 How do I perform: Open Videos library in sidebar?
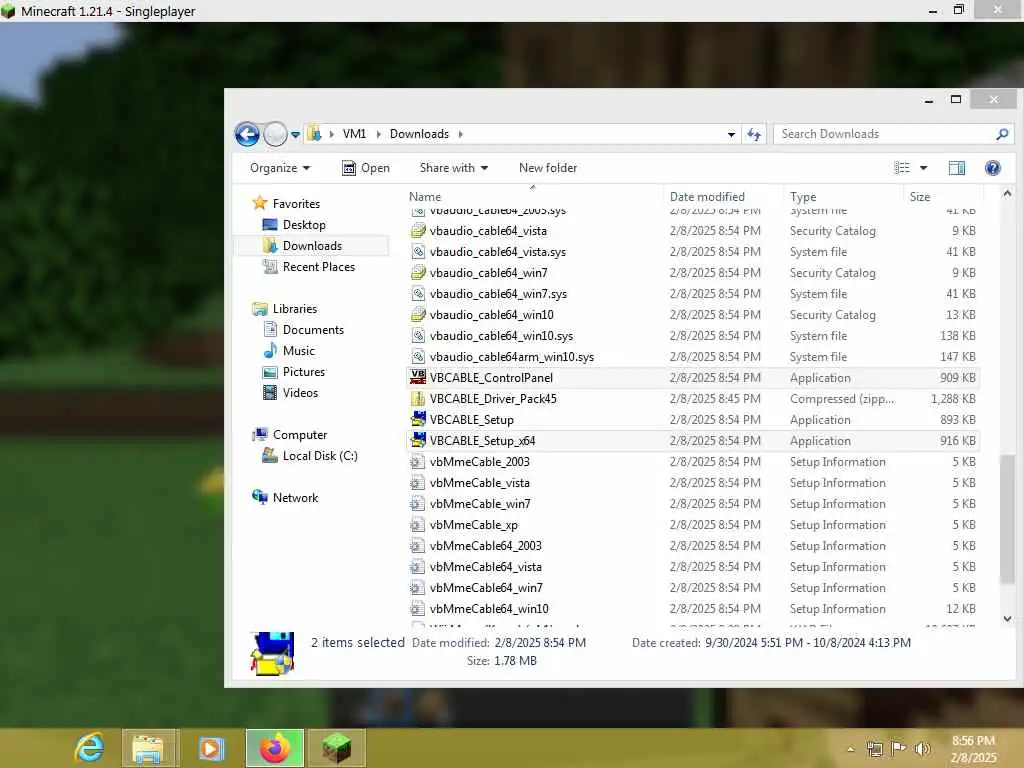click(x=300, y=392)
